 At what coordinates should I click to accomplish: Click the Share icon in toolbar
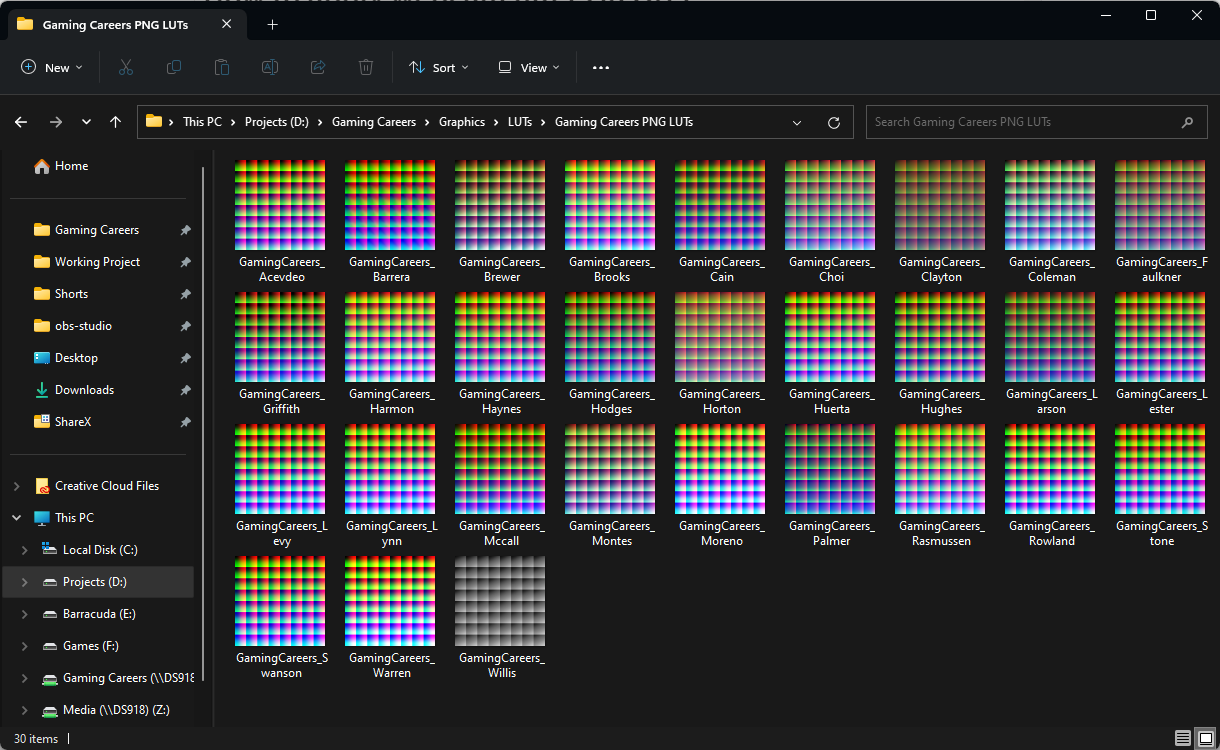pyautogui.click(x=318, y=67)
